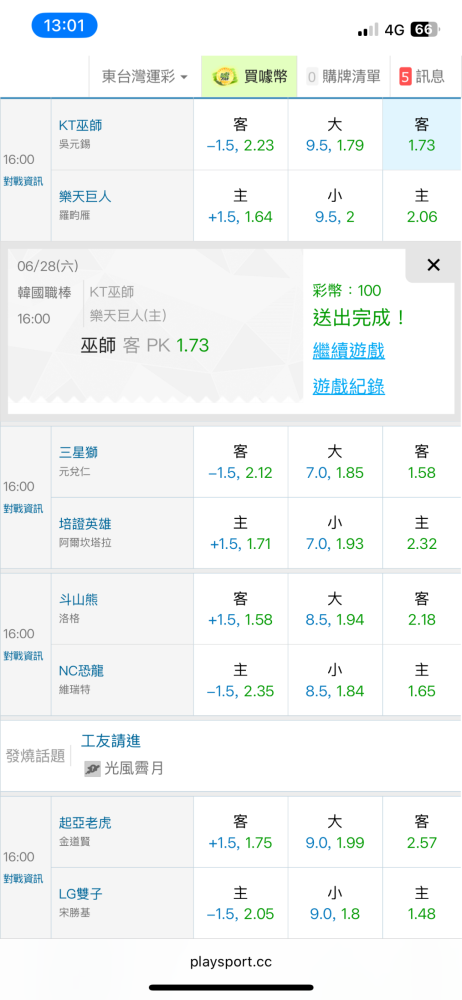Open 東台灣運彩 dropdown selector

click(145, 77)
